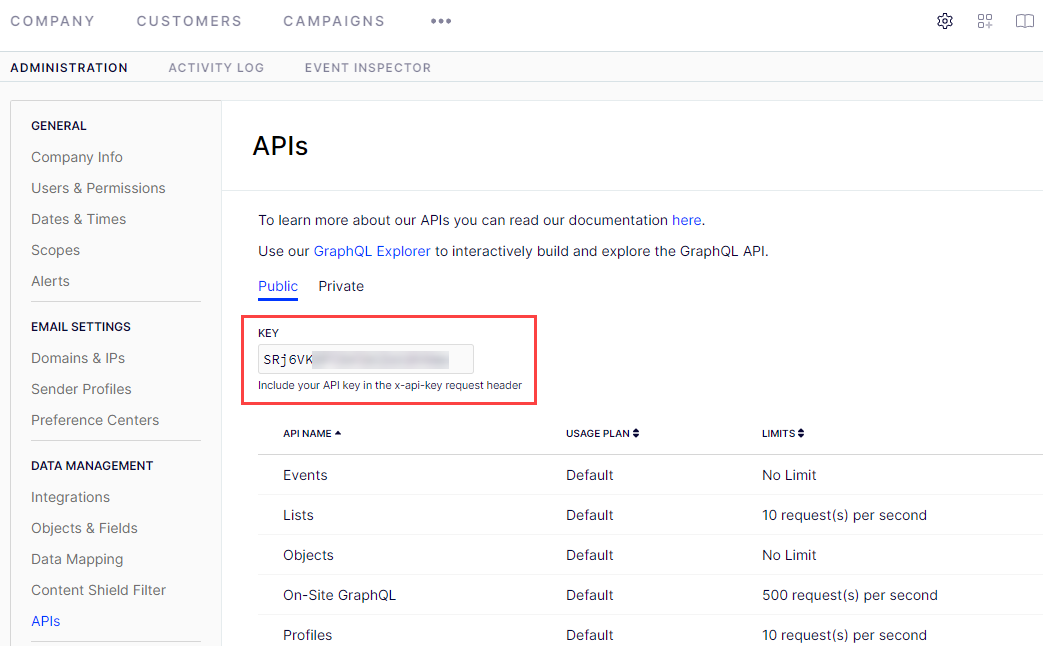The width and height of the screenshot is (1043, 646).
Task: Open Domains & IPs settings
Action: coord(78,358)
